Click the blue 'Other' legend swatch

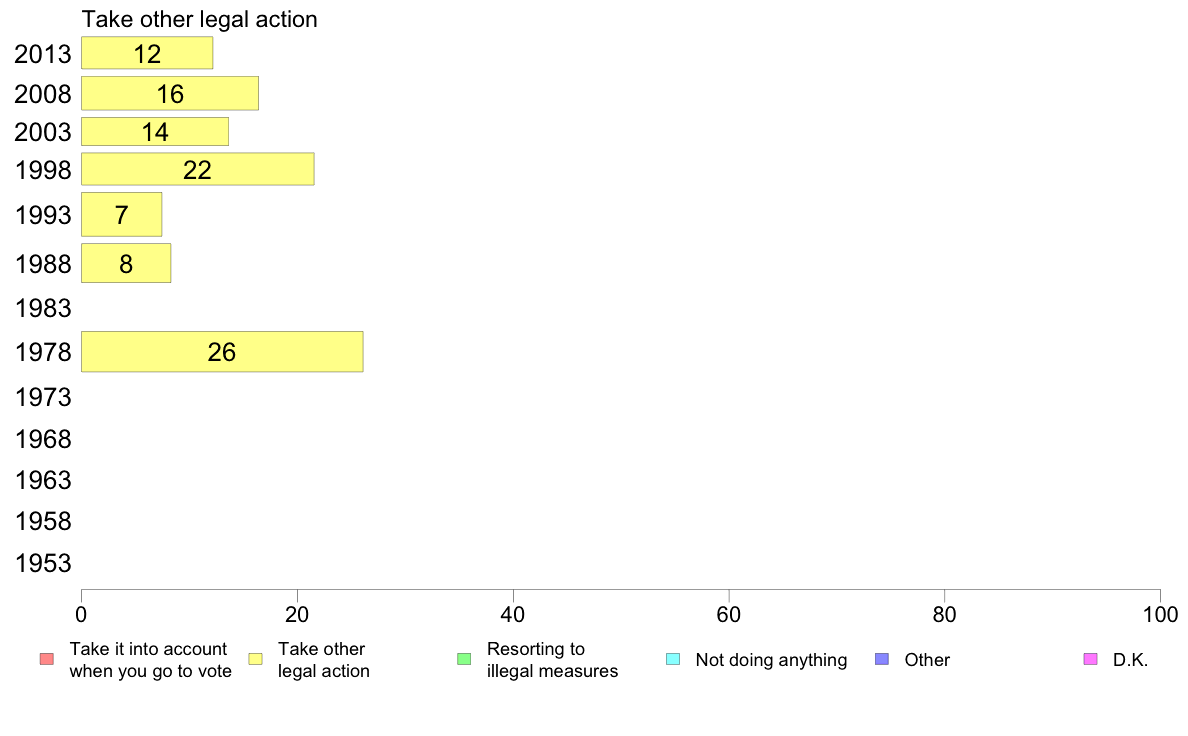point(882,659)
